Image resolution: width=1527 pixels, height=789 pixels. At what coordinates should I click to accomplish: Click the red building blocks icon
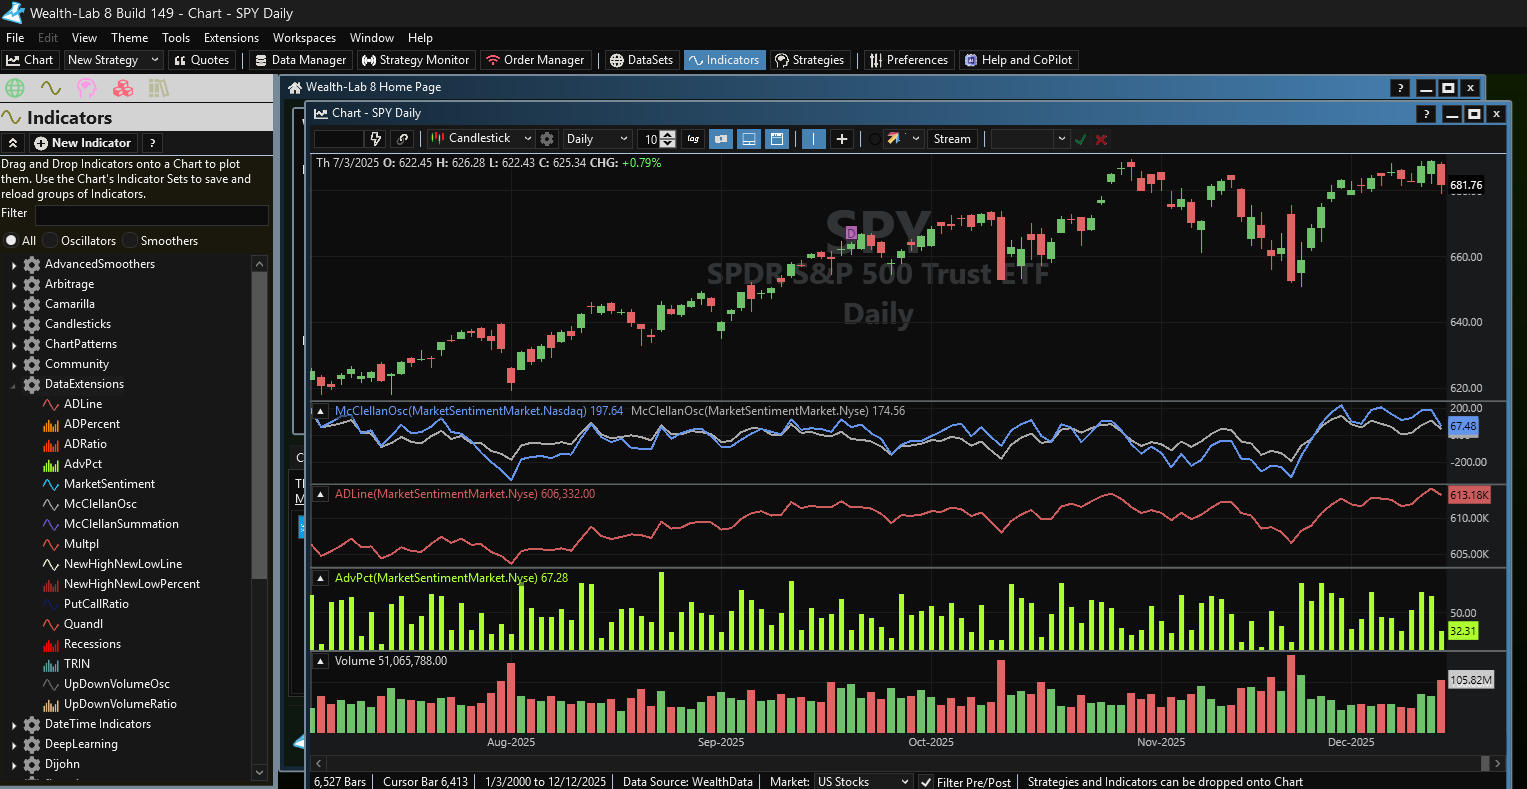(123, 89)
